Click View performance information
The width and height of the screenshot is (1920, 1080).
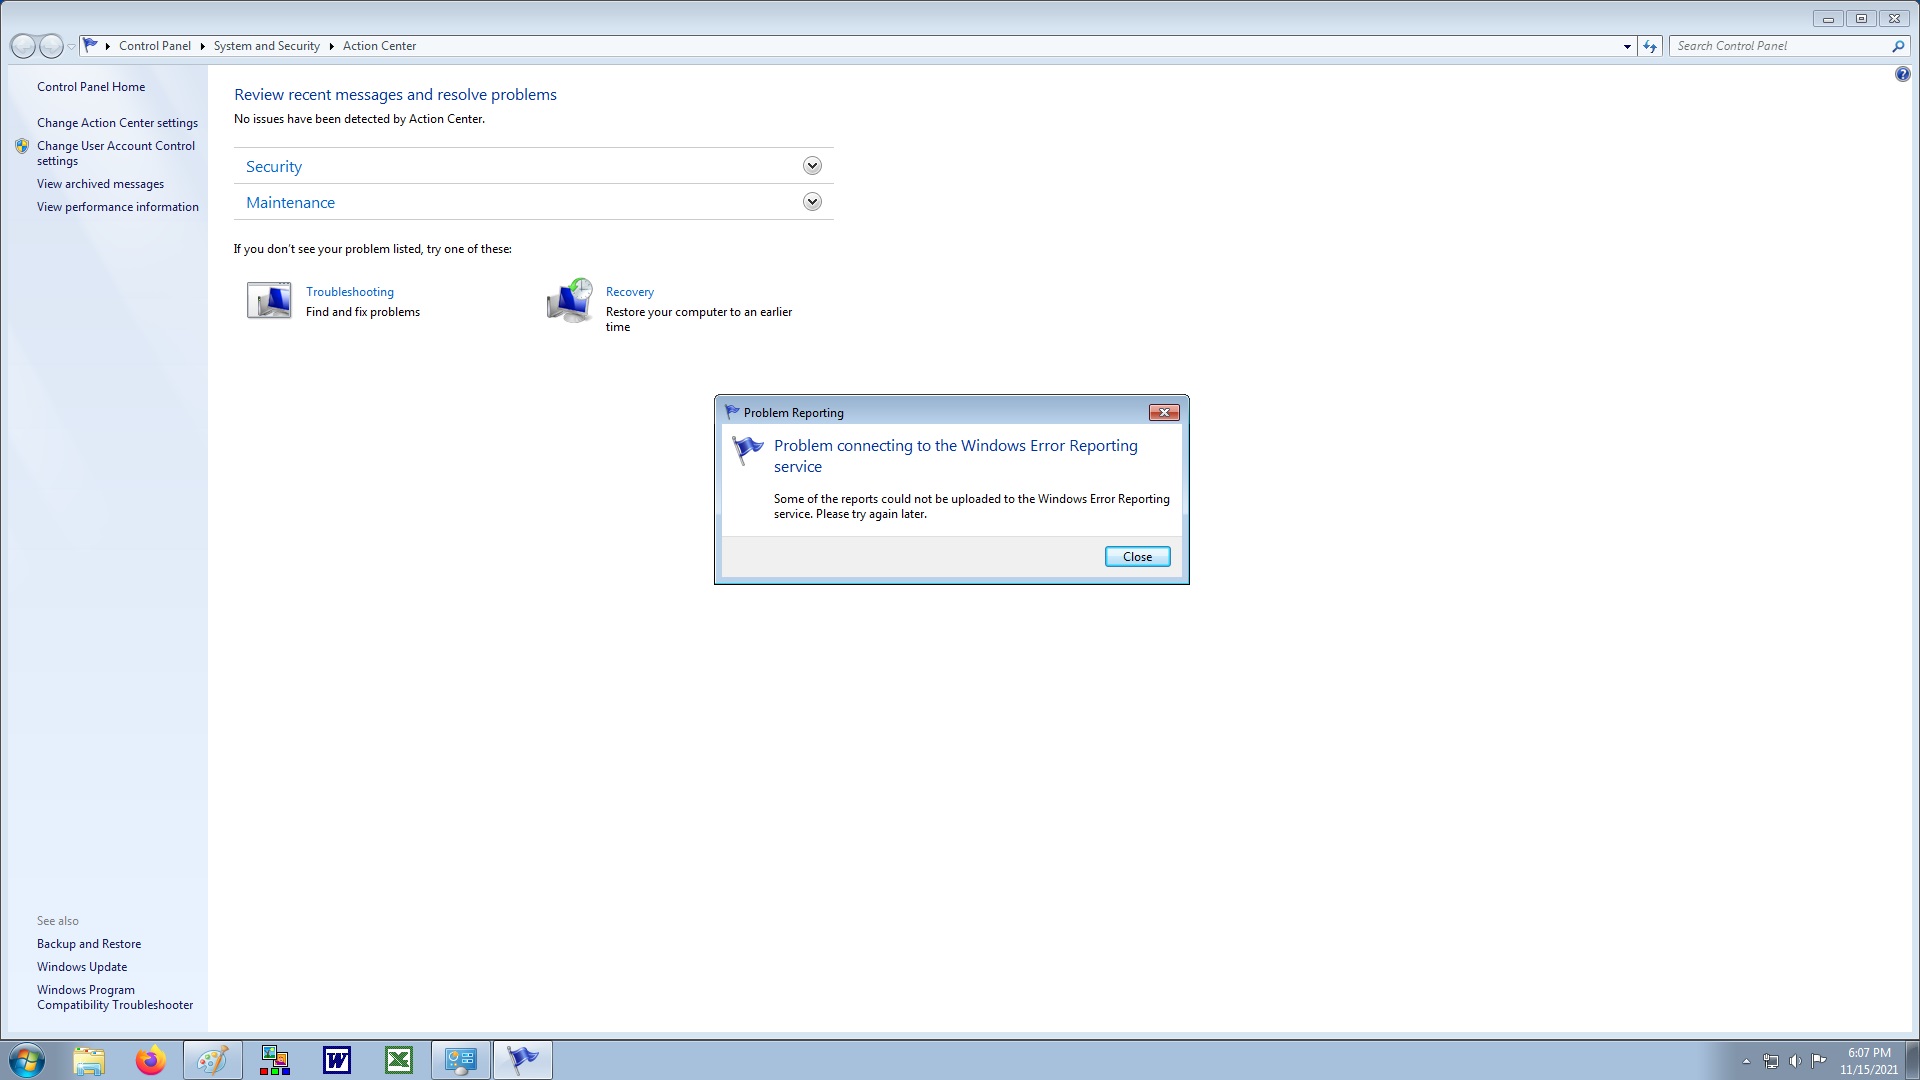tap(118, 207)
